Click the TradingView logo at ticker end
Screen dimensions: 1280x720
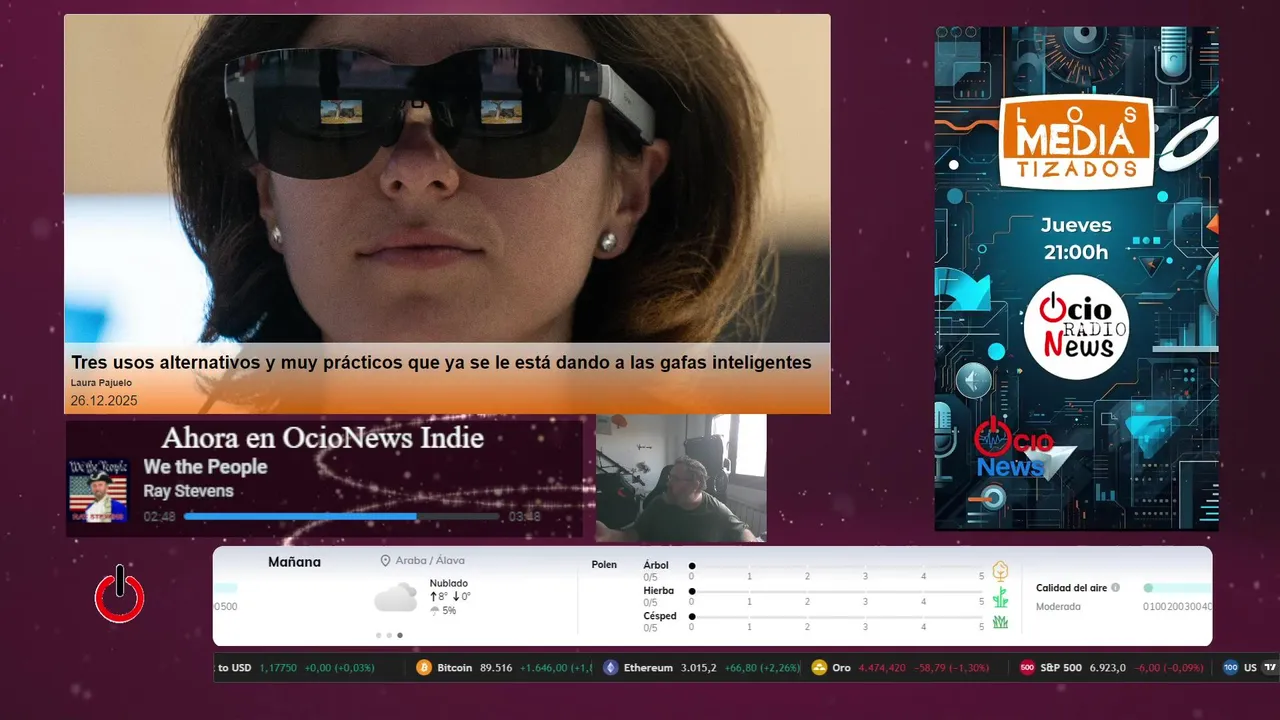pyautogui.click(x=1271, y=667)
